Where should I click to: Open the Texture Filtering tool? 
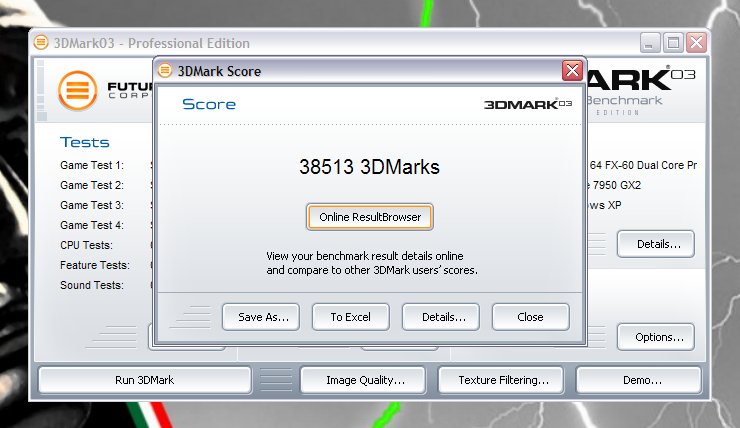point(501,380)
